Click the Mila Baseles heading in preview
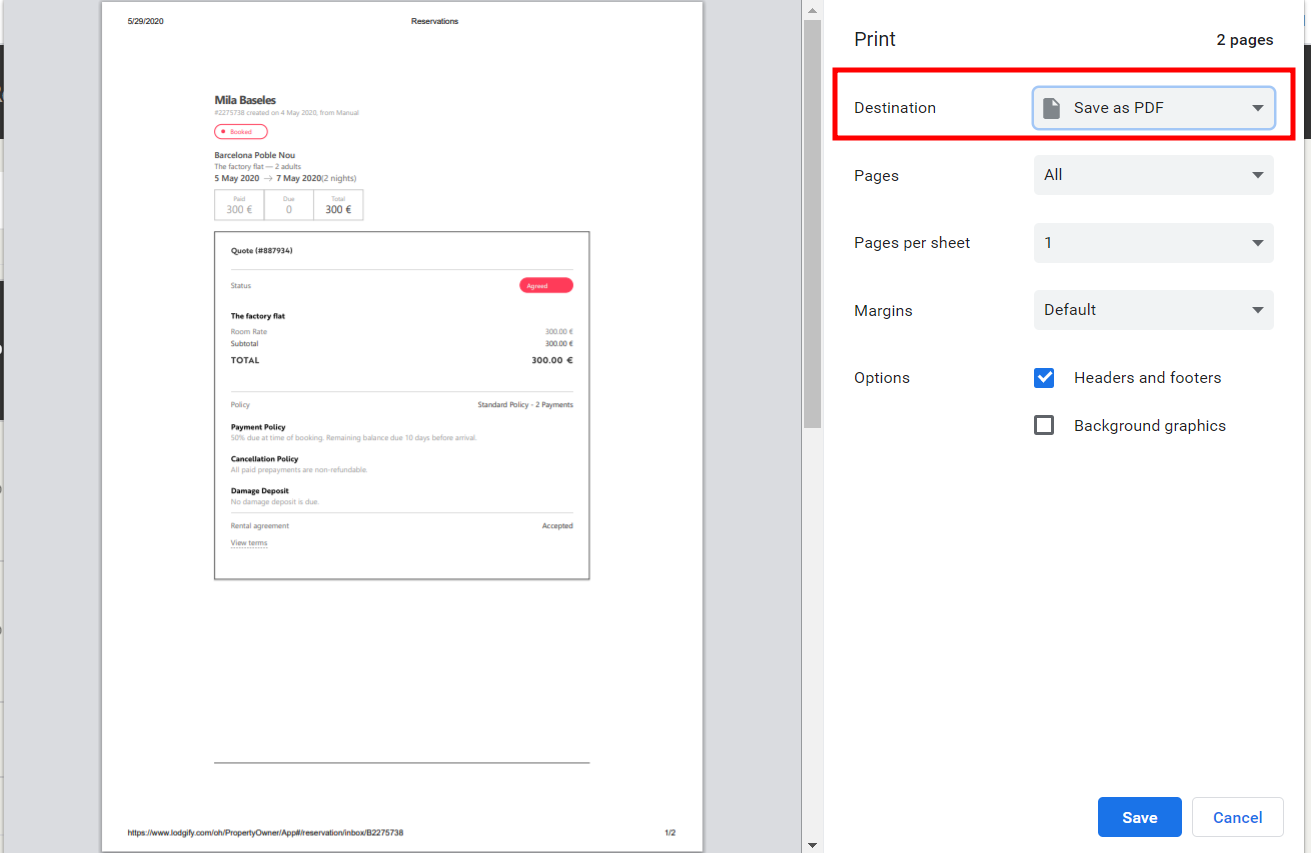Image resolution: width=1311 pixels, height=853 pixels. [245, 100]
